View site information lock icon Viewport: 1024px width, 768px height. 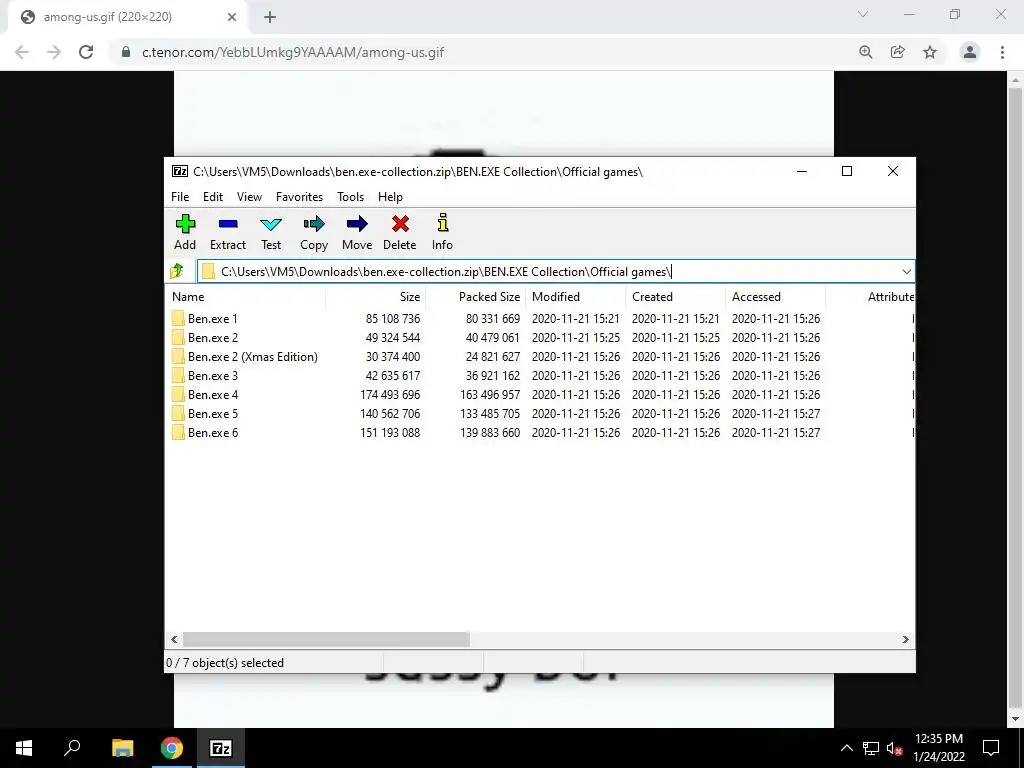click(x=126, y=52)
